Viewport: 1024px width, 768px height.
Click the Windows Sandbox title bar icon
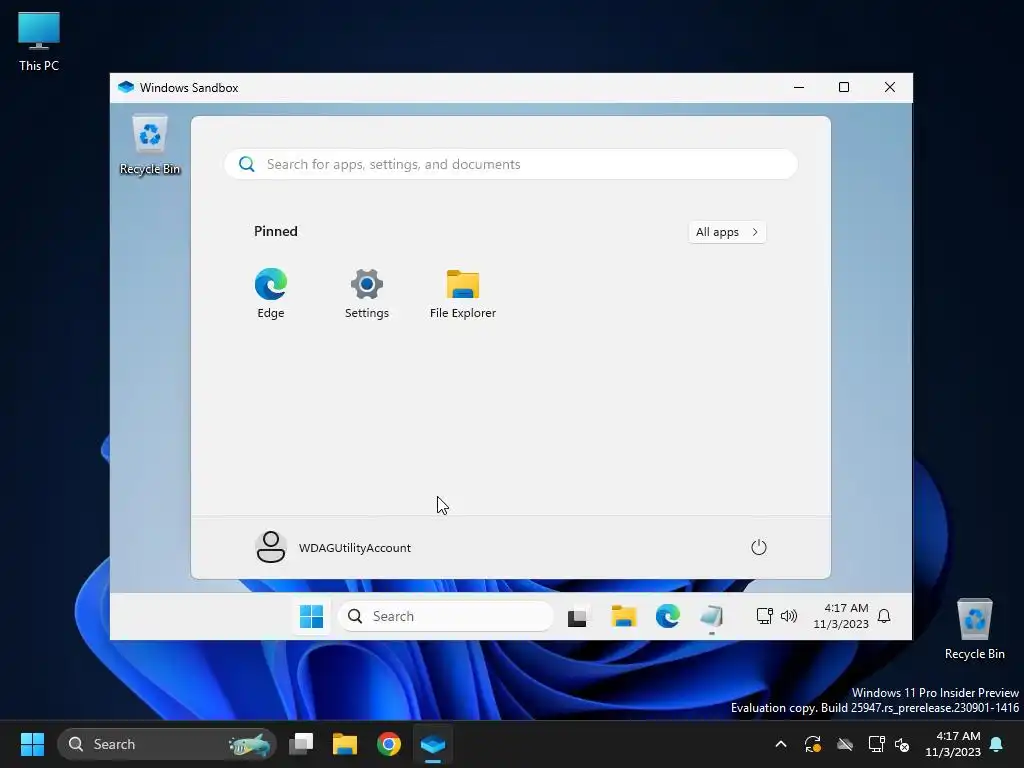click(x=126, y=88)
